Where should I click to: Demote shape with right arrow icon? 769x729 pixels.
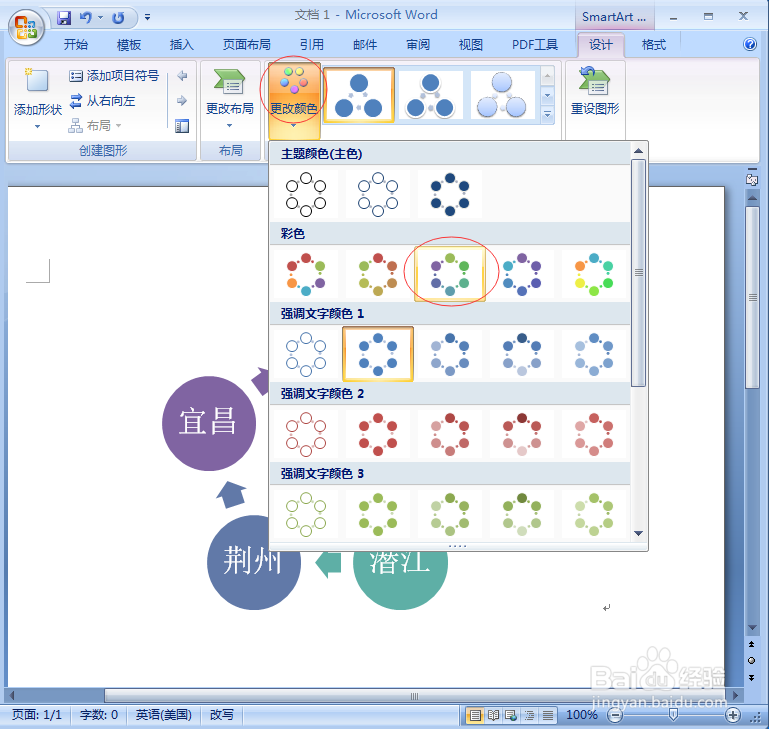182,101
